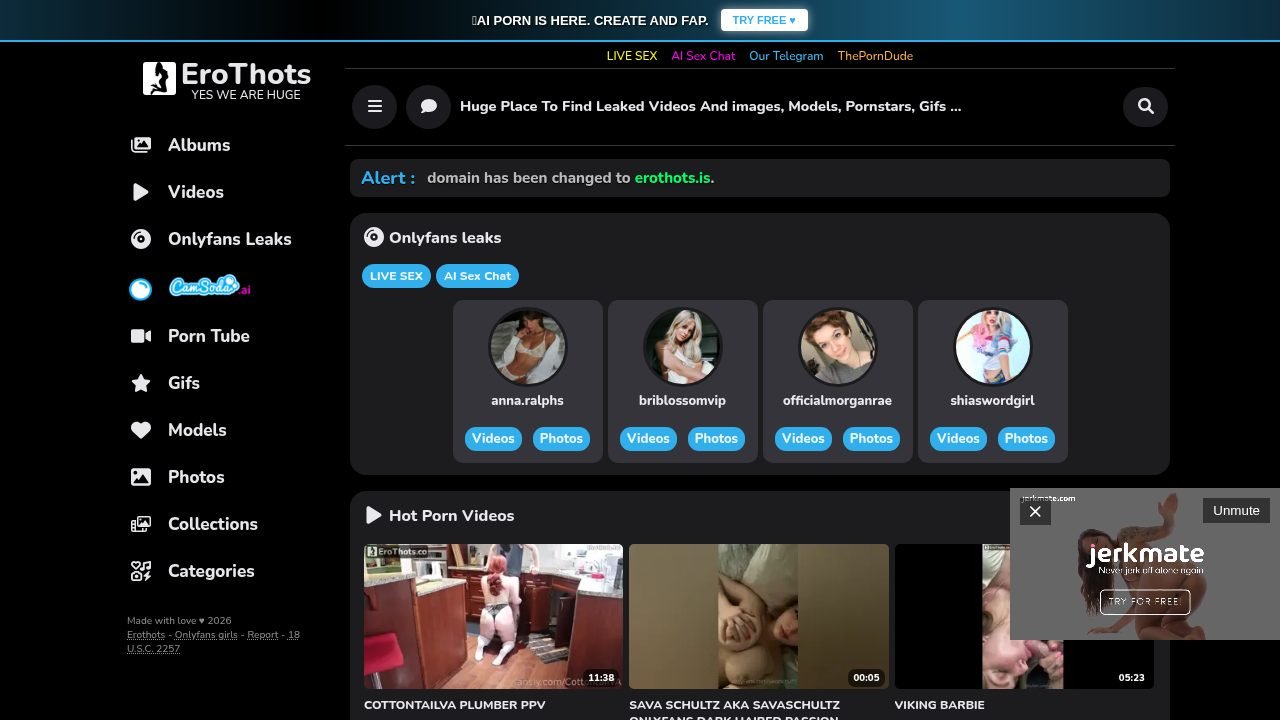Click the VIKING BARBIE title
1280x720 pixels.
940,705
